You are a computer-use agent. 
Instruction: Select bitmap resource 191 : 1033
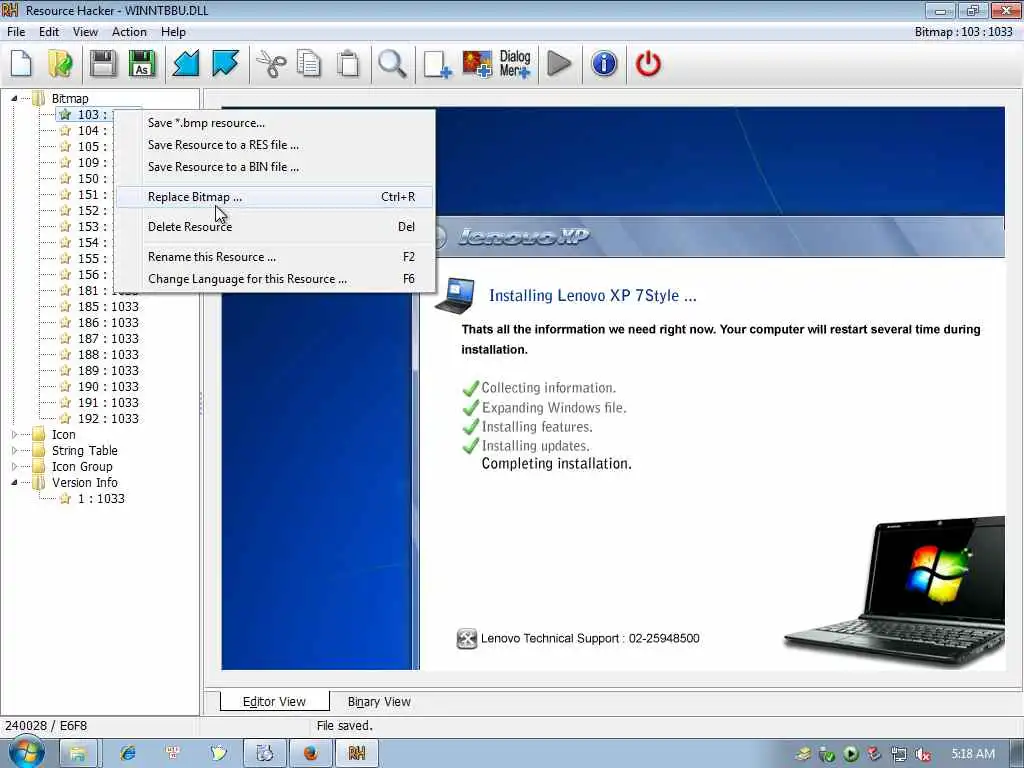coord(108,403)
